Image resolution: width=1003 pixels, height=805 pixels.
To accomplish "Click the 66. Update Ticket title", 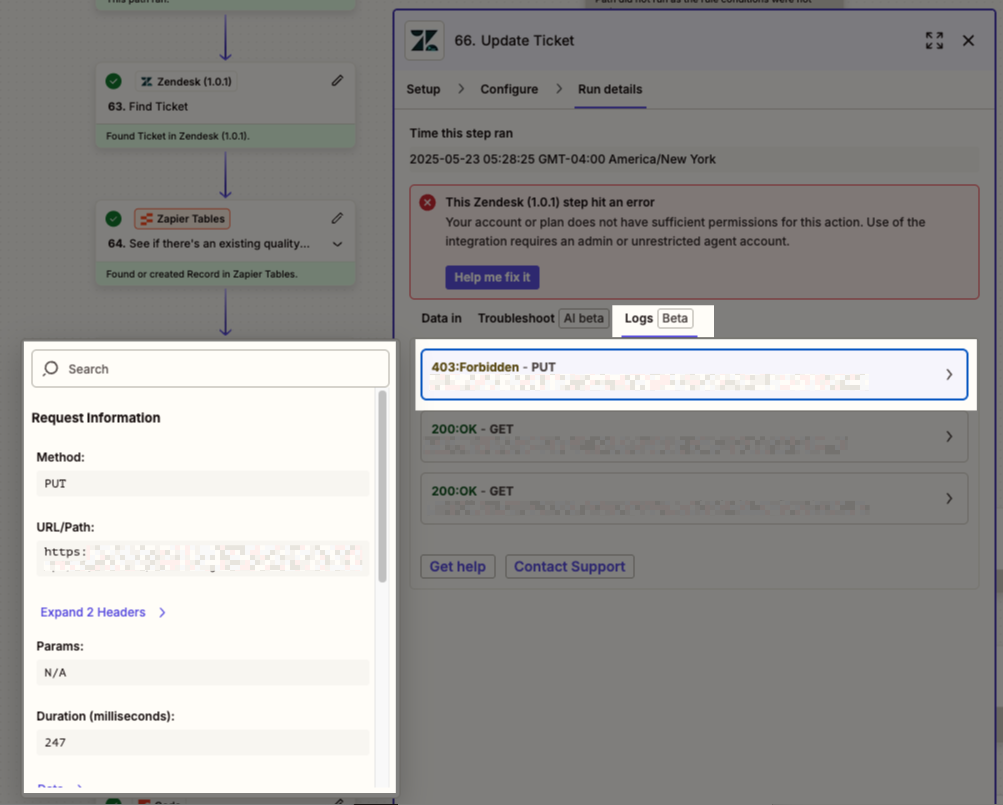I will [514, 40].
